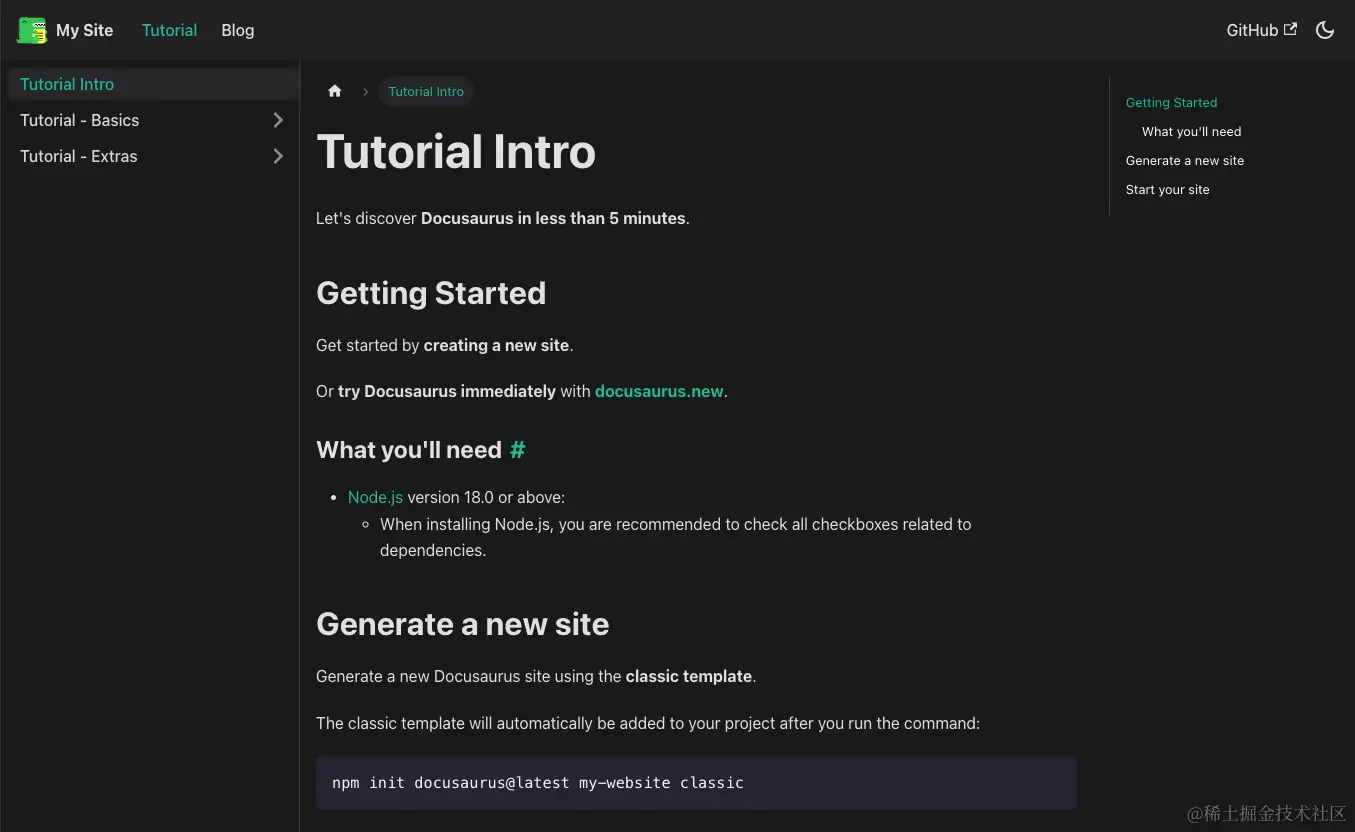The width and height of the screenshot is (1355, 832).
Task: Click the Getting Started section heading
Action: click(x=431, y=293)
